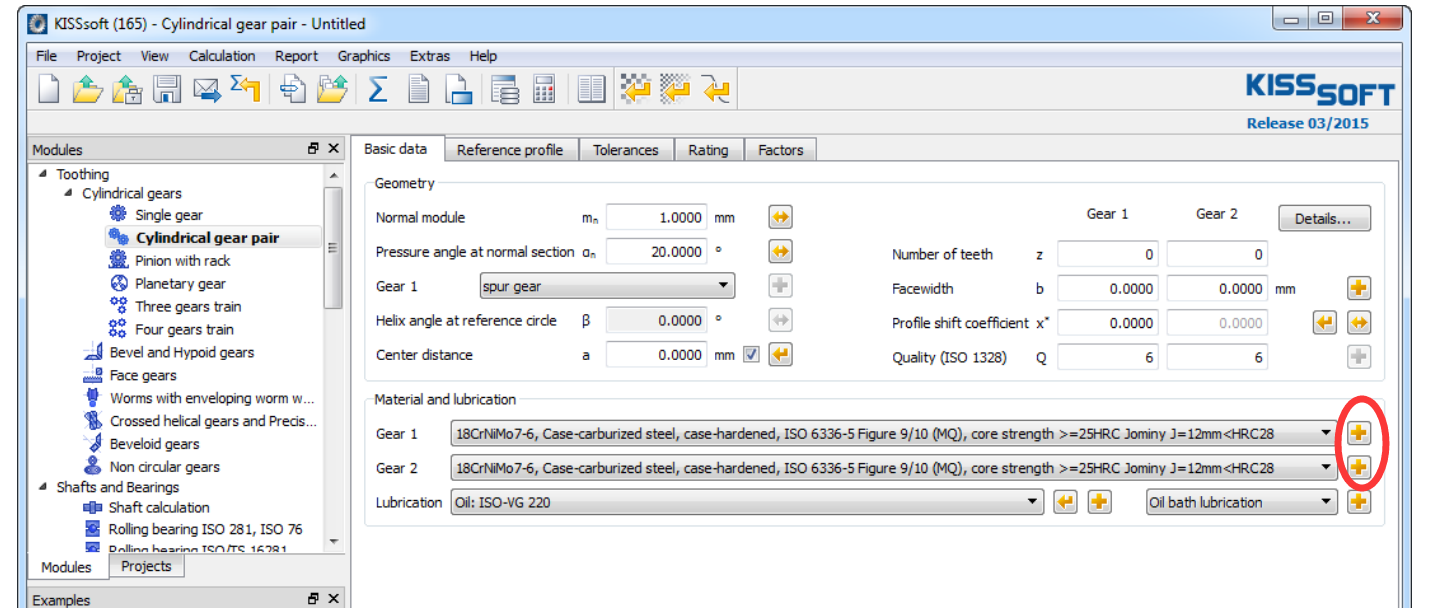
Task: Run calculation with blue sigma icon
Action: click(378, 90)
